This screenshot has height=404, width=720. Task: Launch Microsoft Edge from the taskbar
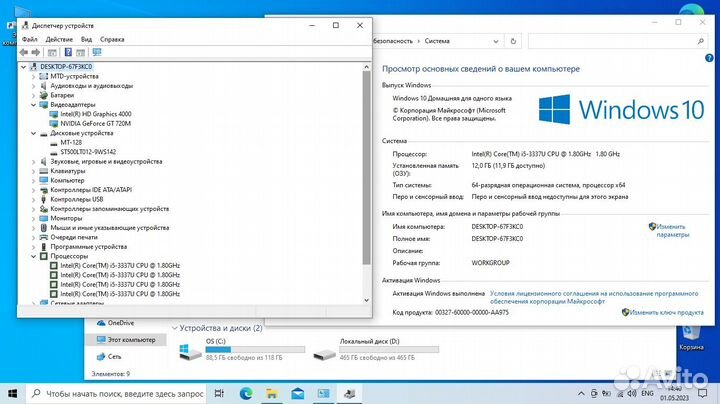(246, 393)
